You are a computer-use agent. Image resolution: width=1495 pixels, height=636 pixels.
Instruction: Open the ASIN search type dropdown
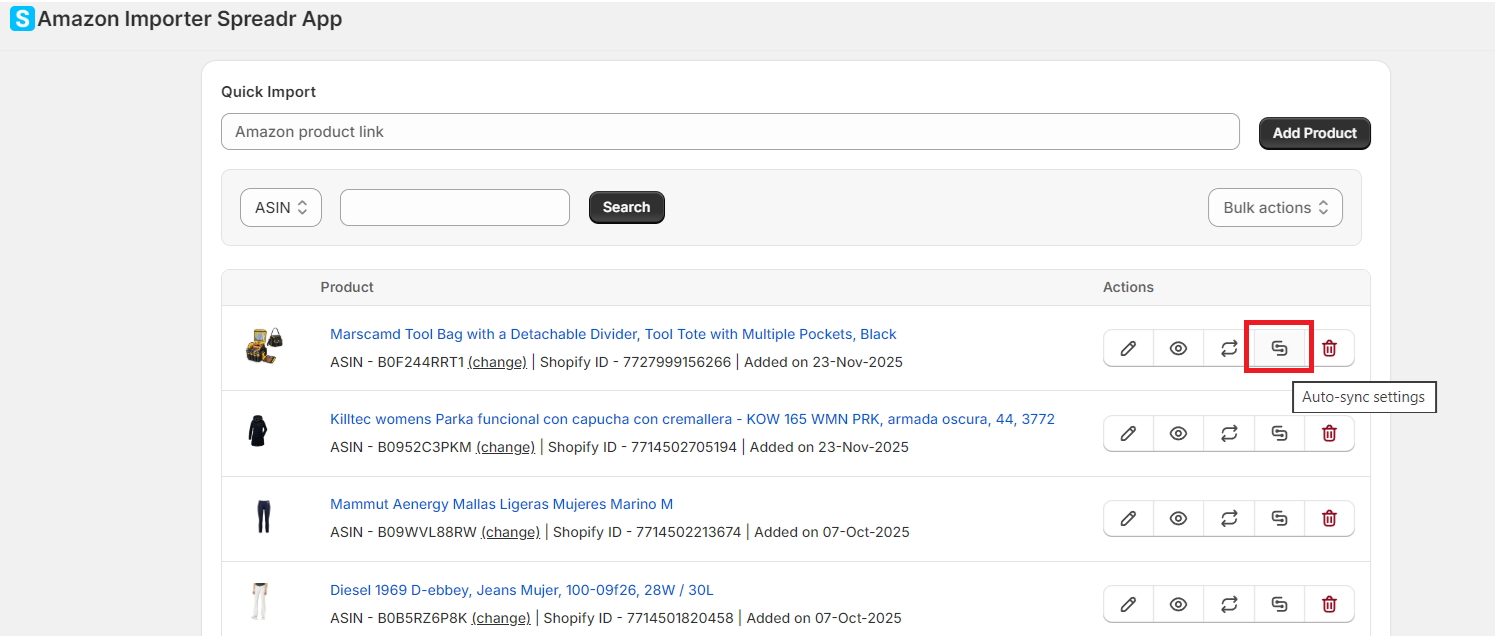pyautogui.click(x=281, y=207)
